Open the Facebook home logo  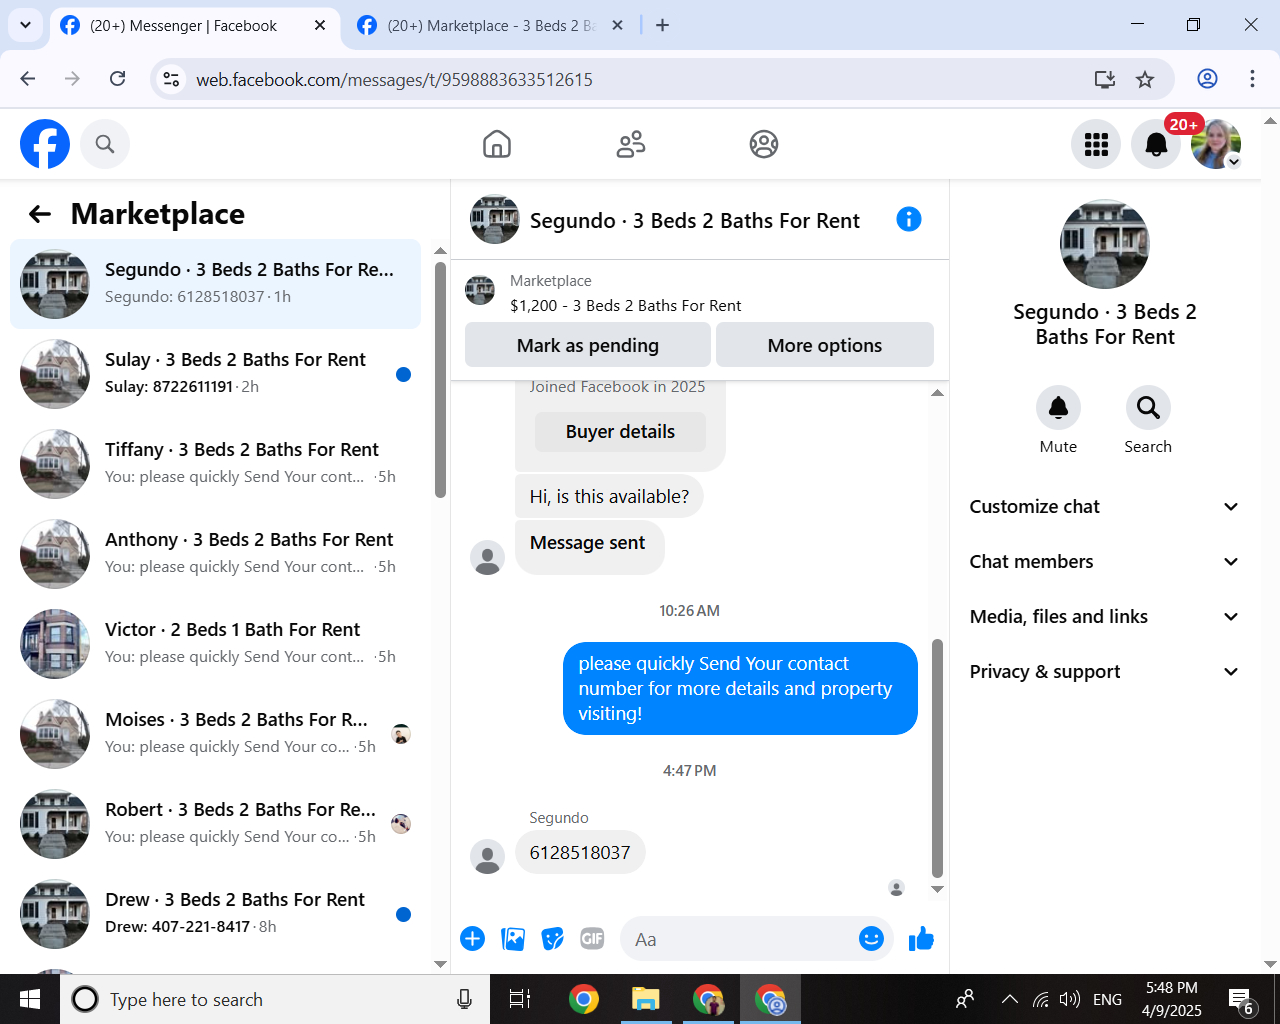point(45,144)
